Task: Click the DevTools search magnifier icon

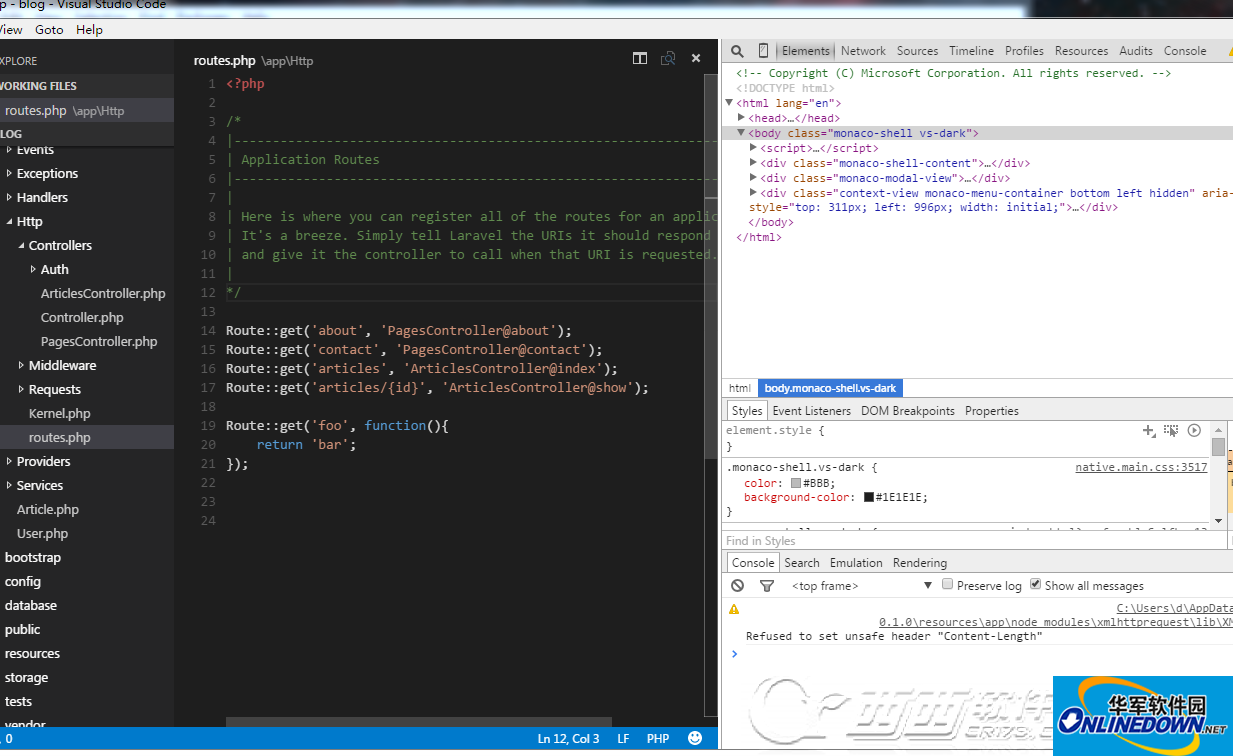Action: [737, 51]
